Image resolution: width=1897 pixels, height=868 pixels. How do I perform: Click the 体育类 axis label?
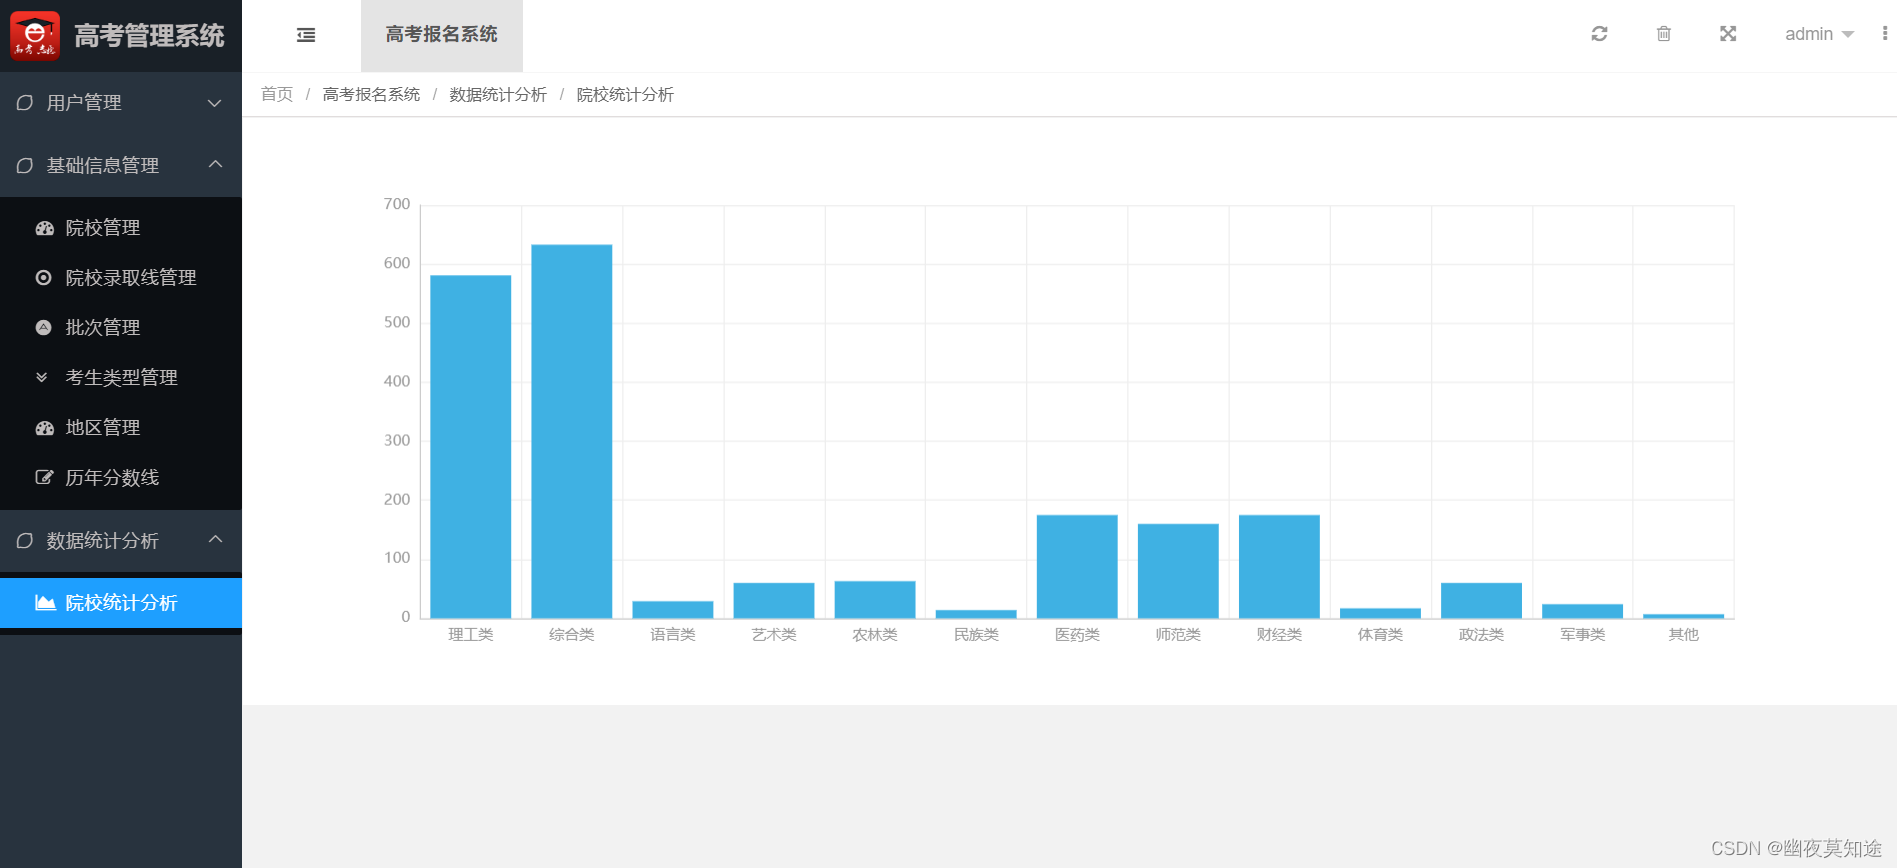(x=1380, y=635)
